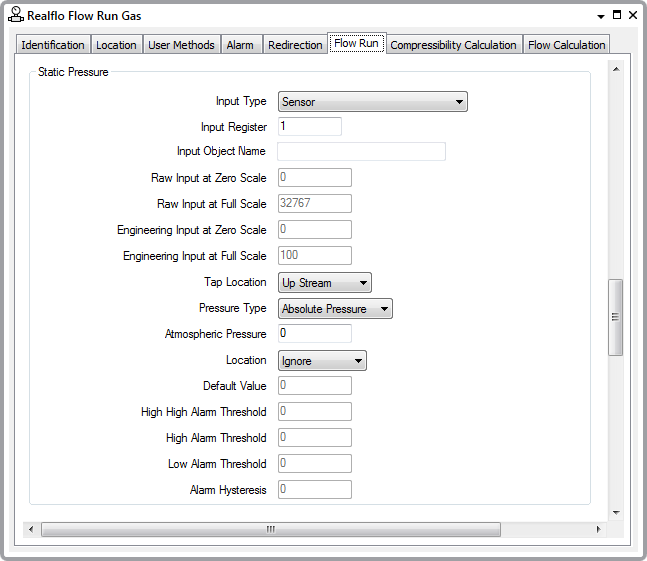Expand the Tap Location dropdown
Viewport: 647px width, 561px height.
coord(324,283)
